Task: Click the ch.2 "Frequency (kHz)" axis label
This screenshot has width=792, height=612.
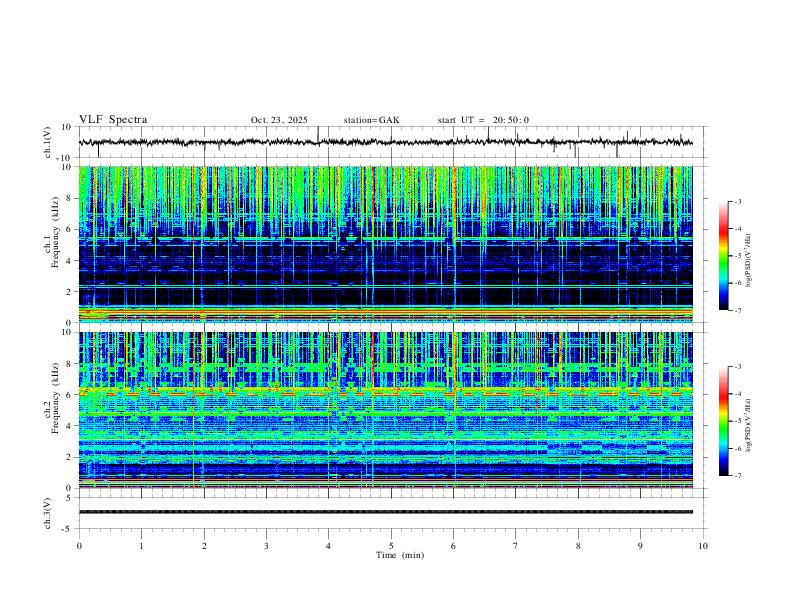Action: click(x=55, y=397)
